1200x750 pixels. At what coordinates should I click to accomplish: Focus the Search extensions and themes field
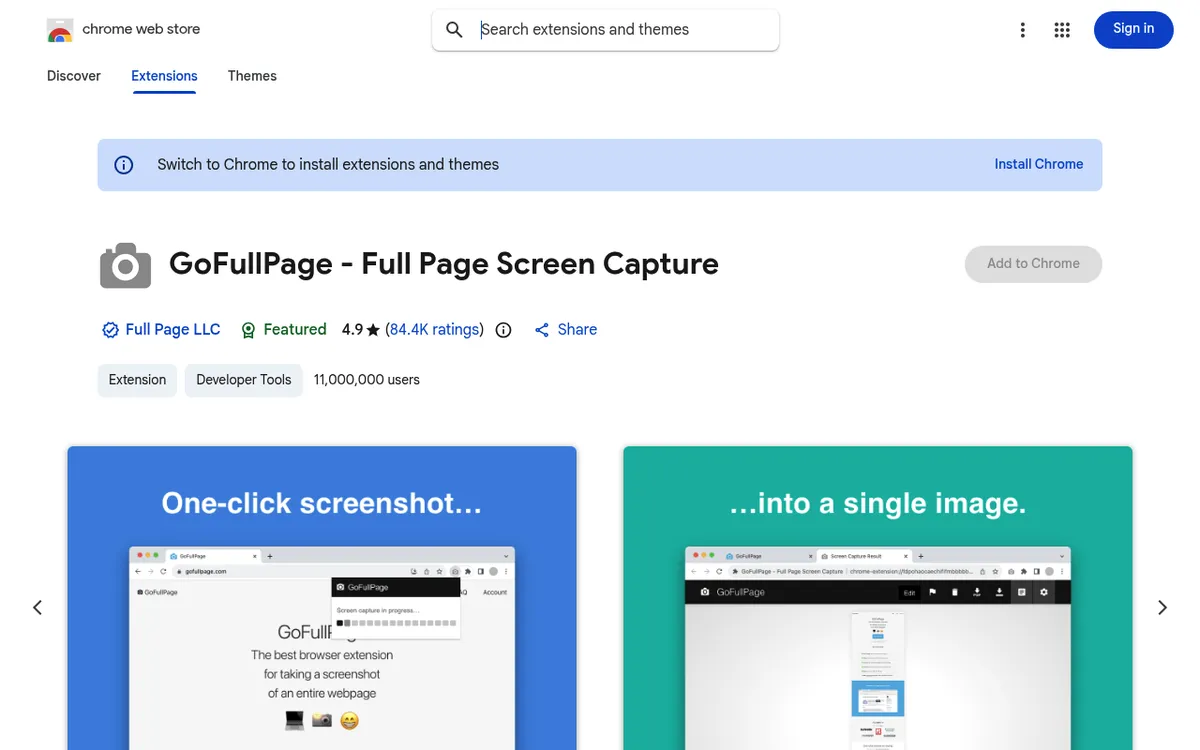click(x=605, y=30)
